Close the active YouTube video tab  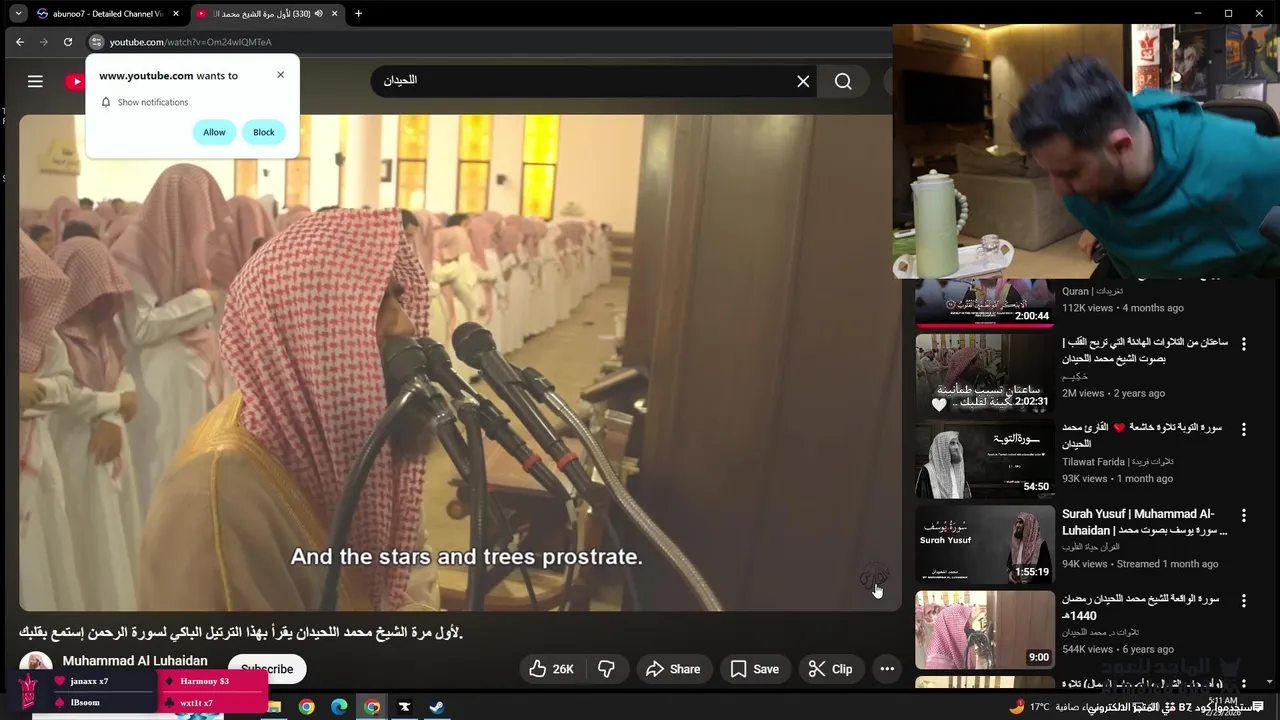coord(335,13)
